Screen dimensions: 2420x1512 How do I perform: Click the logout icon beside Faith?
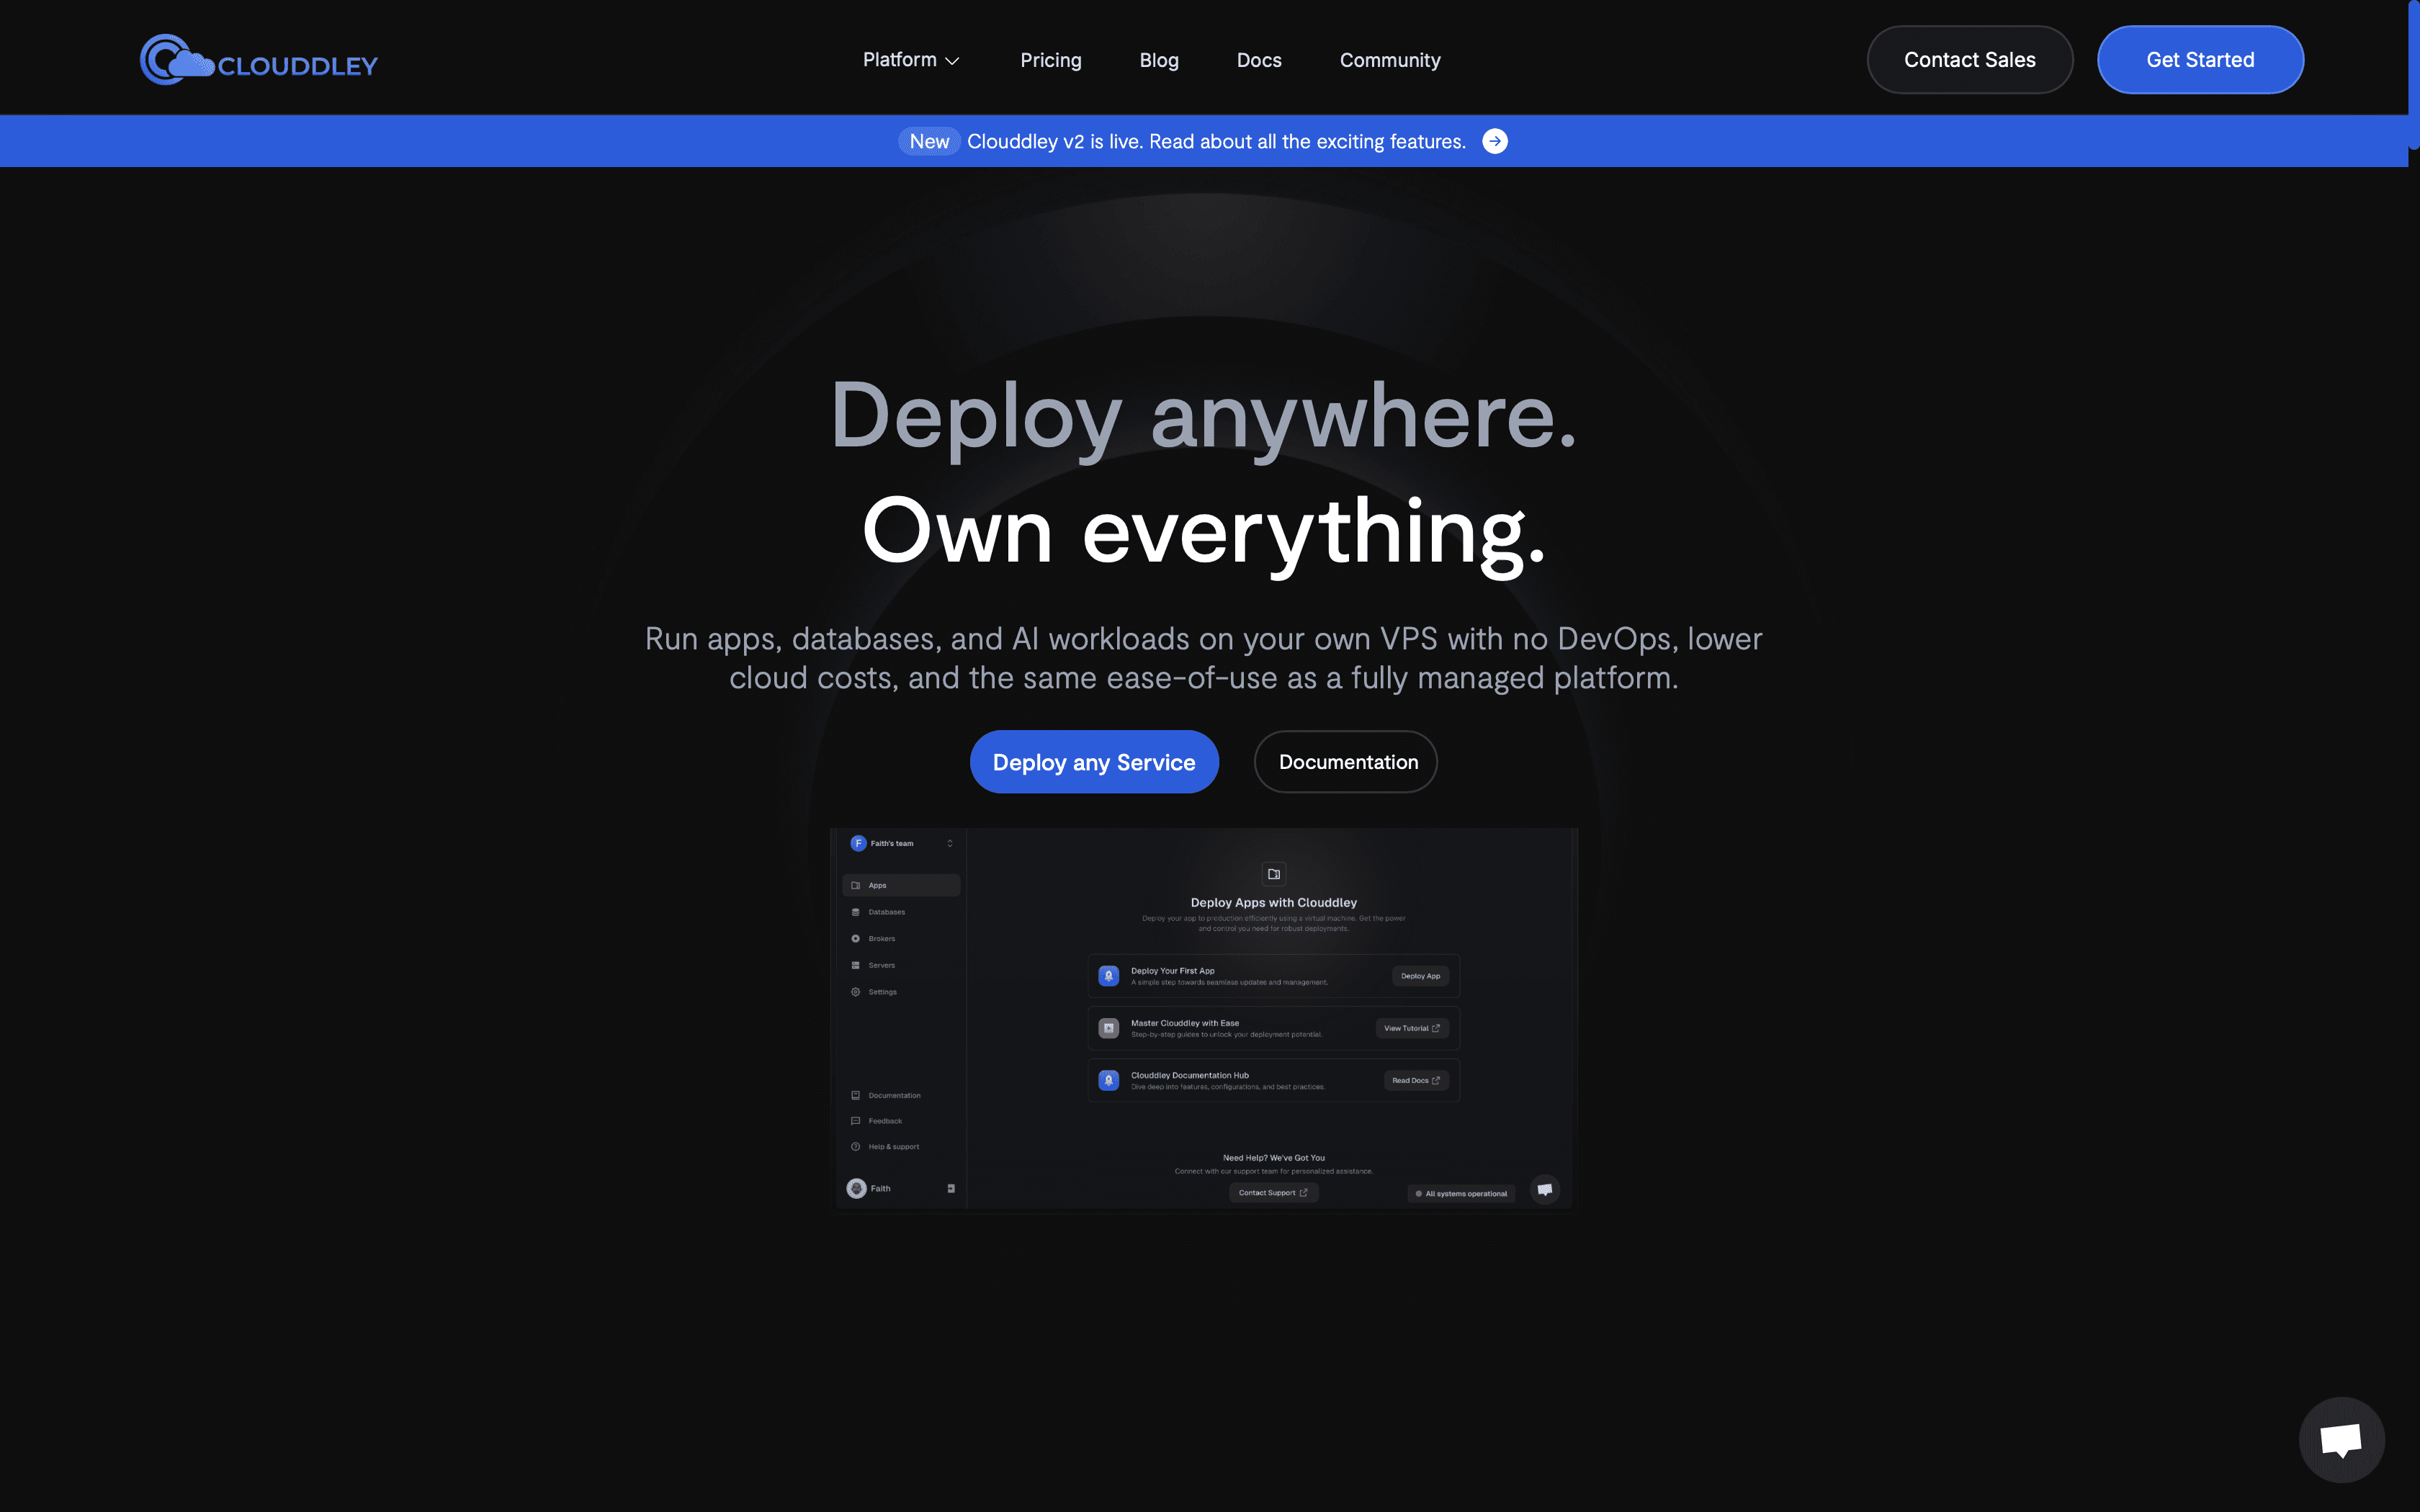point(951,1188)
